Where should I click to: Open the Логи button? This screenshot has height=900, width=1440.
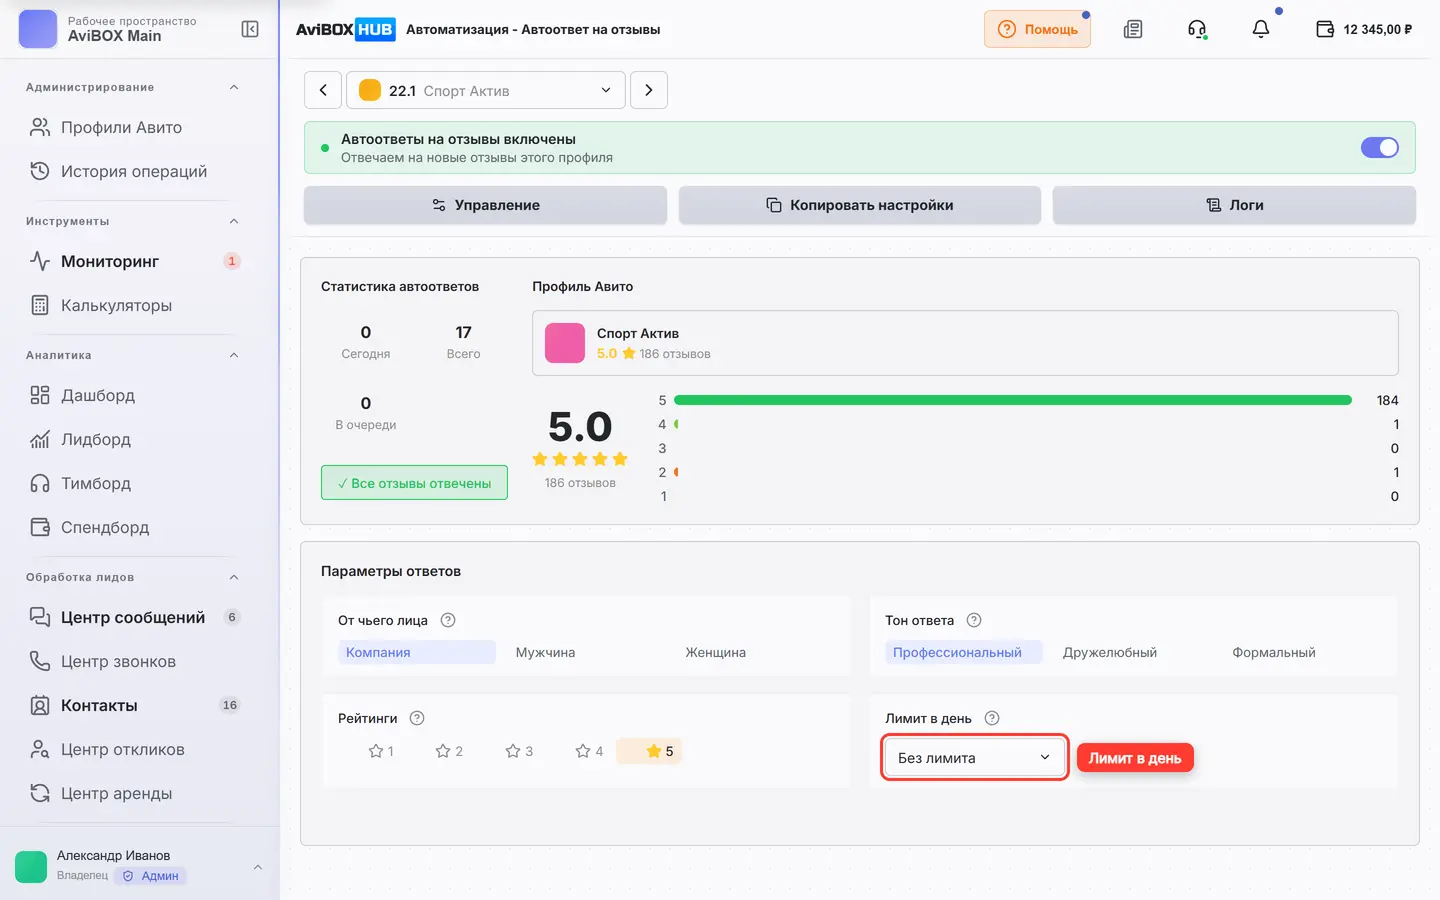pos(1234,205)
